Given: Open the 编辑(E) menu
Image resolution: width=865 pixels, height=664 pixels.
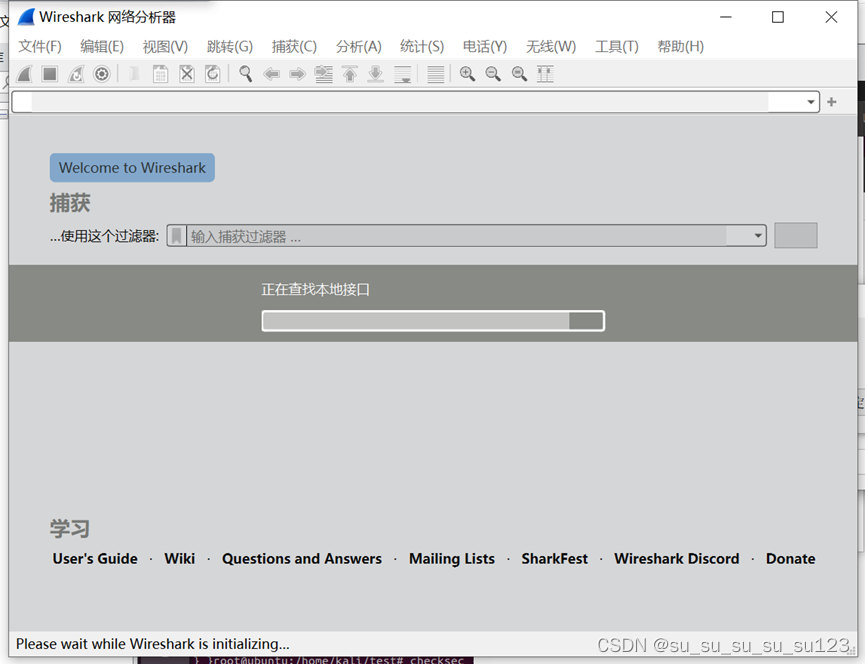Looking at the screenshot, I should (x=102, y=46).
